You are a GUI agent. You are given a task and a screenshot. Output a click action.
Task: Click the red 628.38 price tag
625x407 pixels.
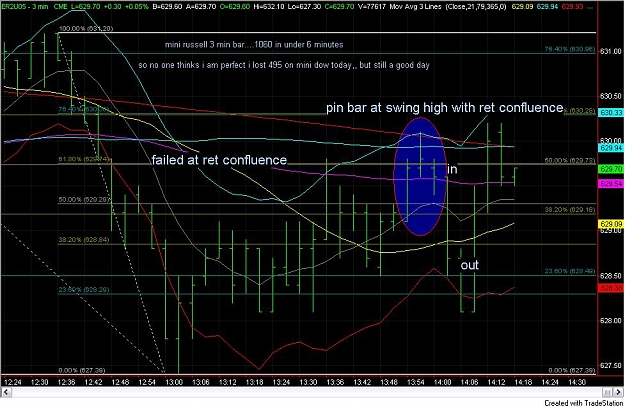pos(611,287)
